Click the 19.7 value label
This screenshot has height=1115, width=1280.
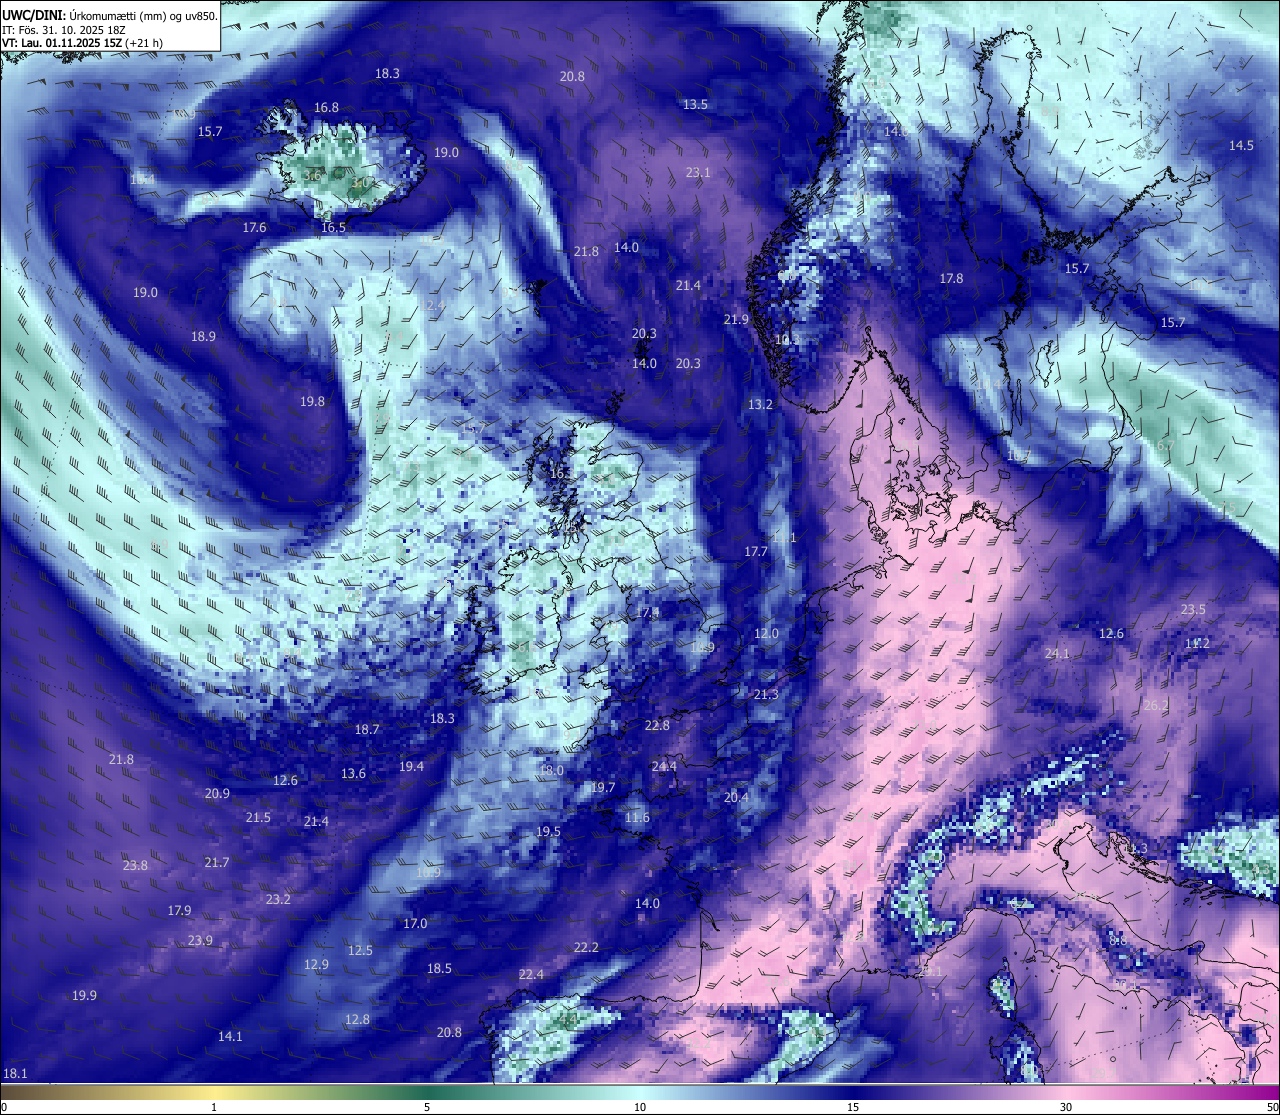point(603,787)
